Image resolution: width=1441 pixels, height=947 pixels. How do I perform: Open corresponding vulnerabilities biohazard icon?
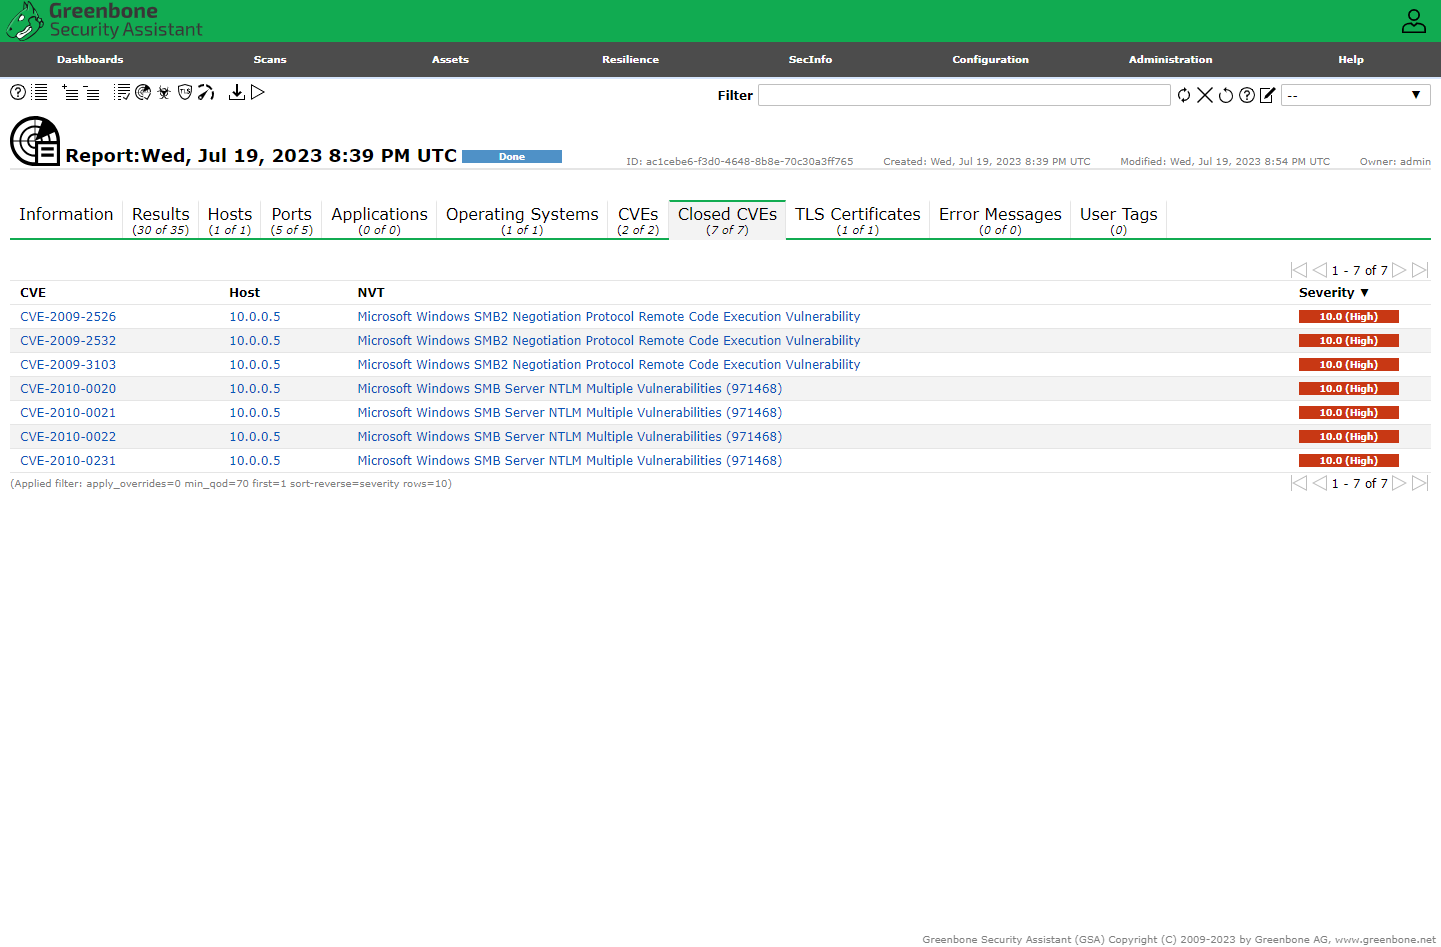[164, 92]
